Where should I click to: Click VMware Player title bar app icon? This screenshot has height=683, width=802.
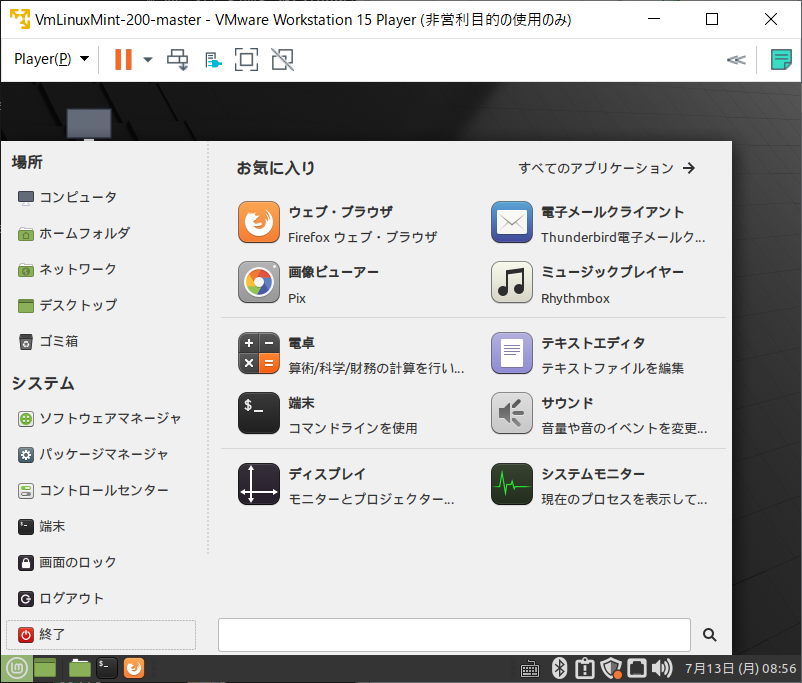pyautogui.click(x=20, y=19)
